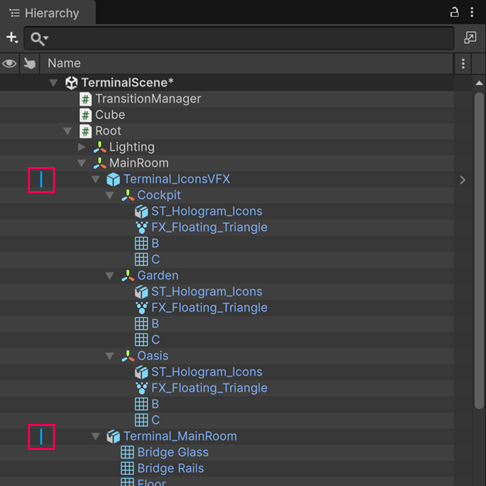This screenshot has height=486, width=486.
Task: Collapse the MainRoom object arrow
Action: (x=82, y=163)
